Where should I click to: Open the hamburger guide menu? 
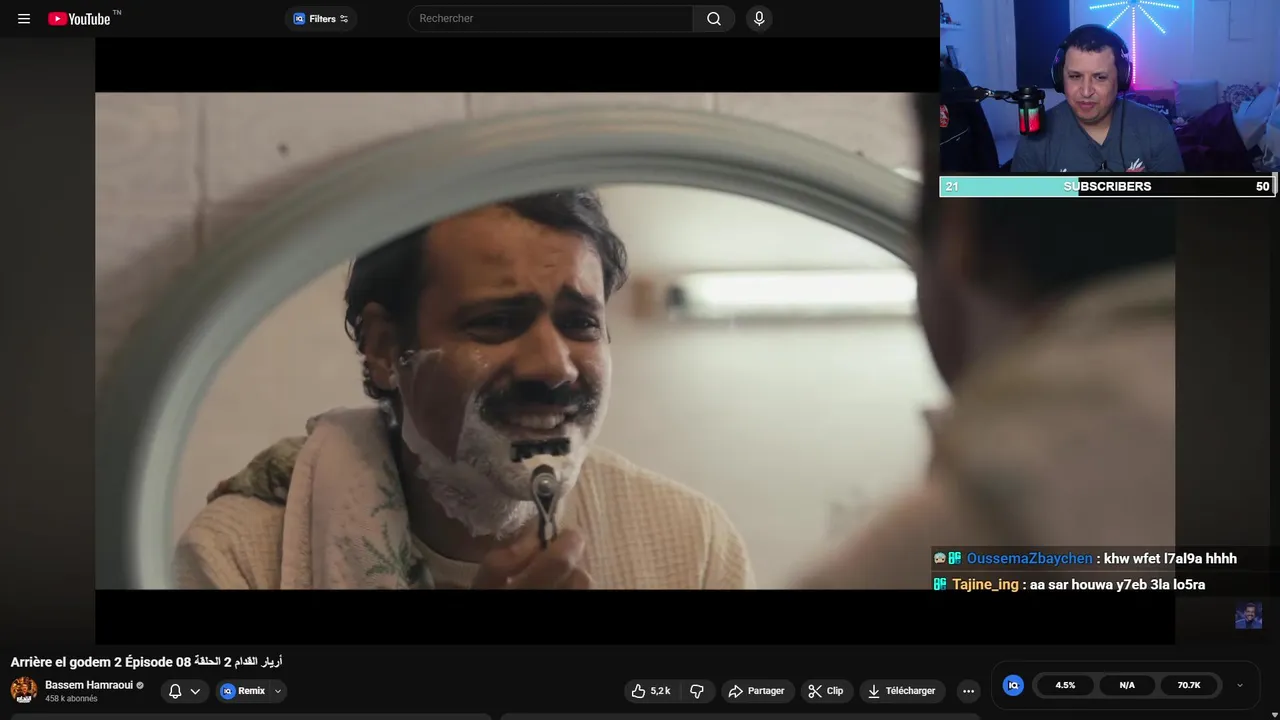pos(24,18)
